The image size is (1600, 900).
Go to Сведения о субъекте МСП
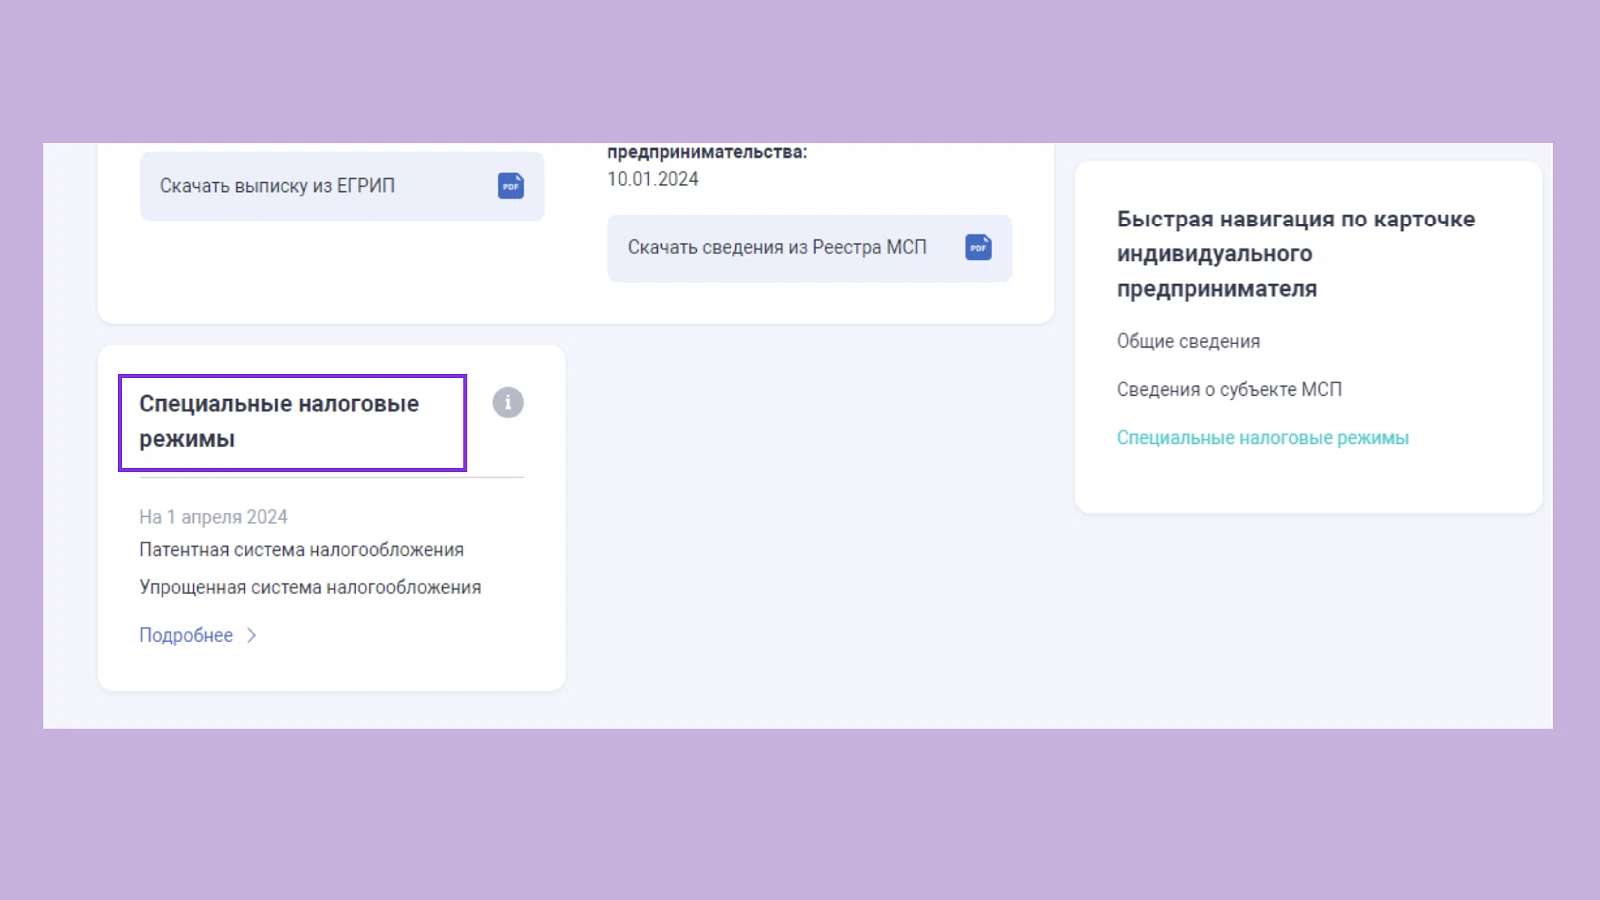[x=1229, y=389]
